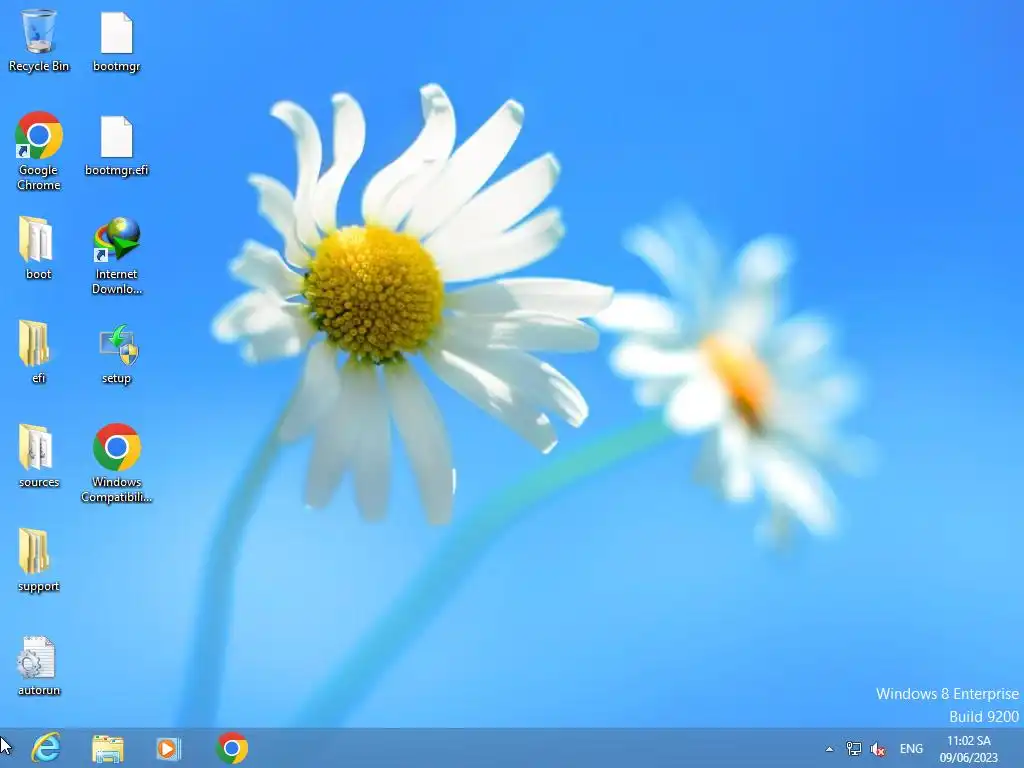Open Chrome from the taskbar
Viewport: 1024px width, 768px height.
(232, 748)
